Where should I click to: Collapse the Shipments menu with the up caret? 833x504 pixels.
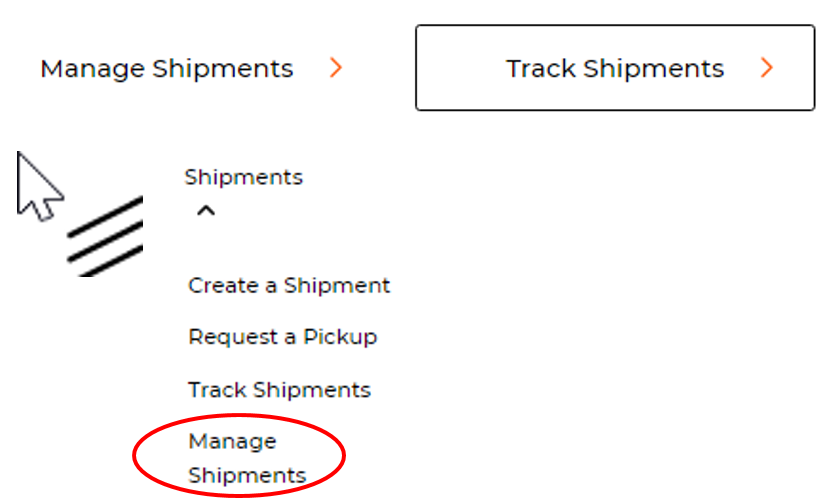[206, 210]
